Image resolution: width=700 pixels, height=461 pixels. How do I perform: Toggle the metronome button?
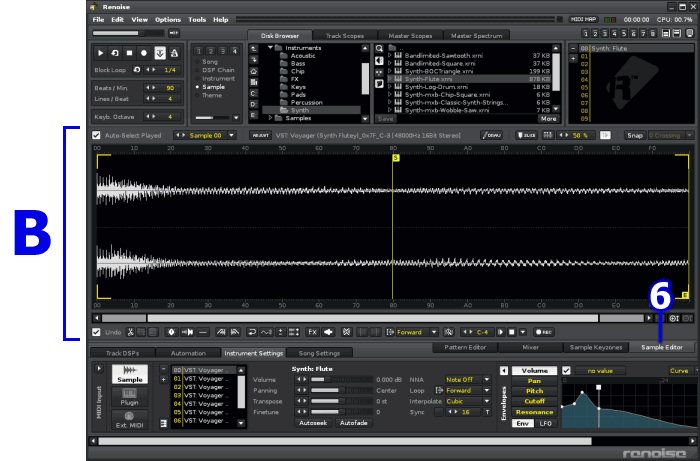coord(175,53)
